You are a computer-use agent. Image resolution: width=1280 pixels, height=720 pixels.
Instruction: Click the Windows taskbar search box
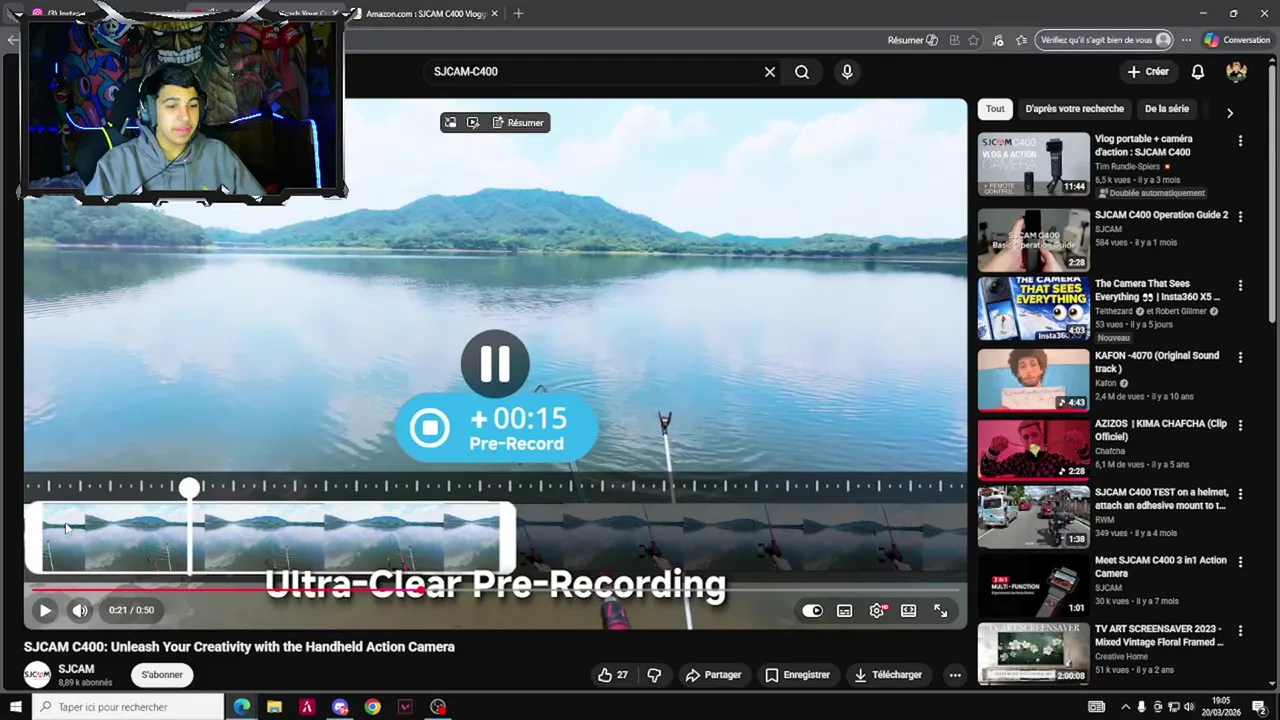pyautogui.click(x=128, y=707)
